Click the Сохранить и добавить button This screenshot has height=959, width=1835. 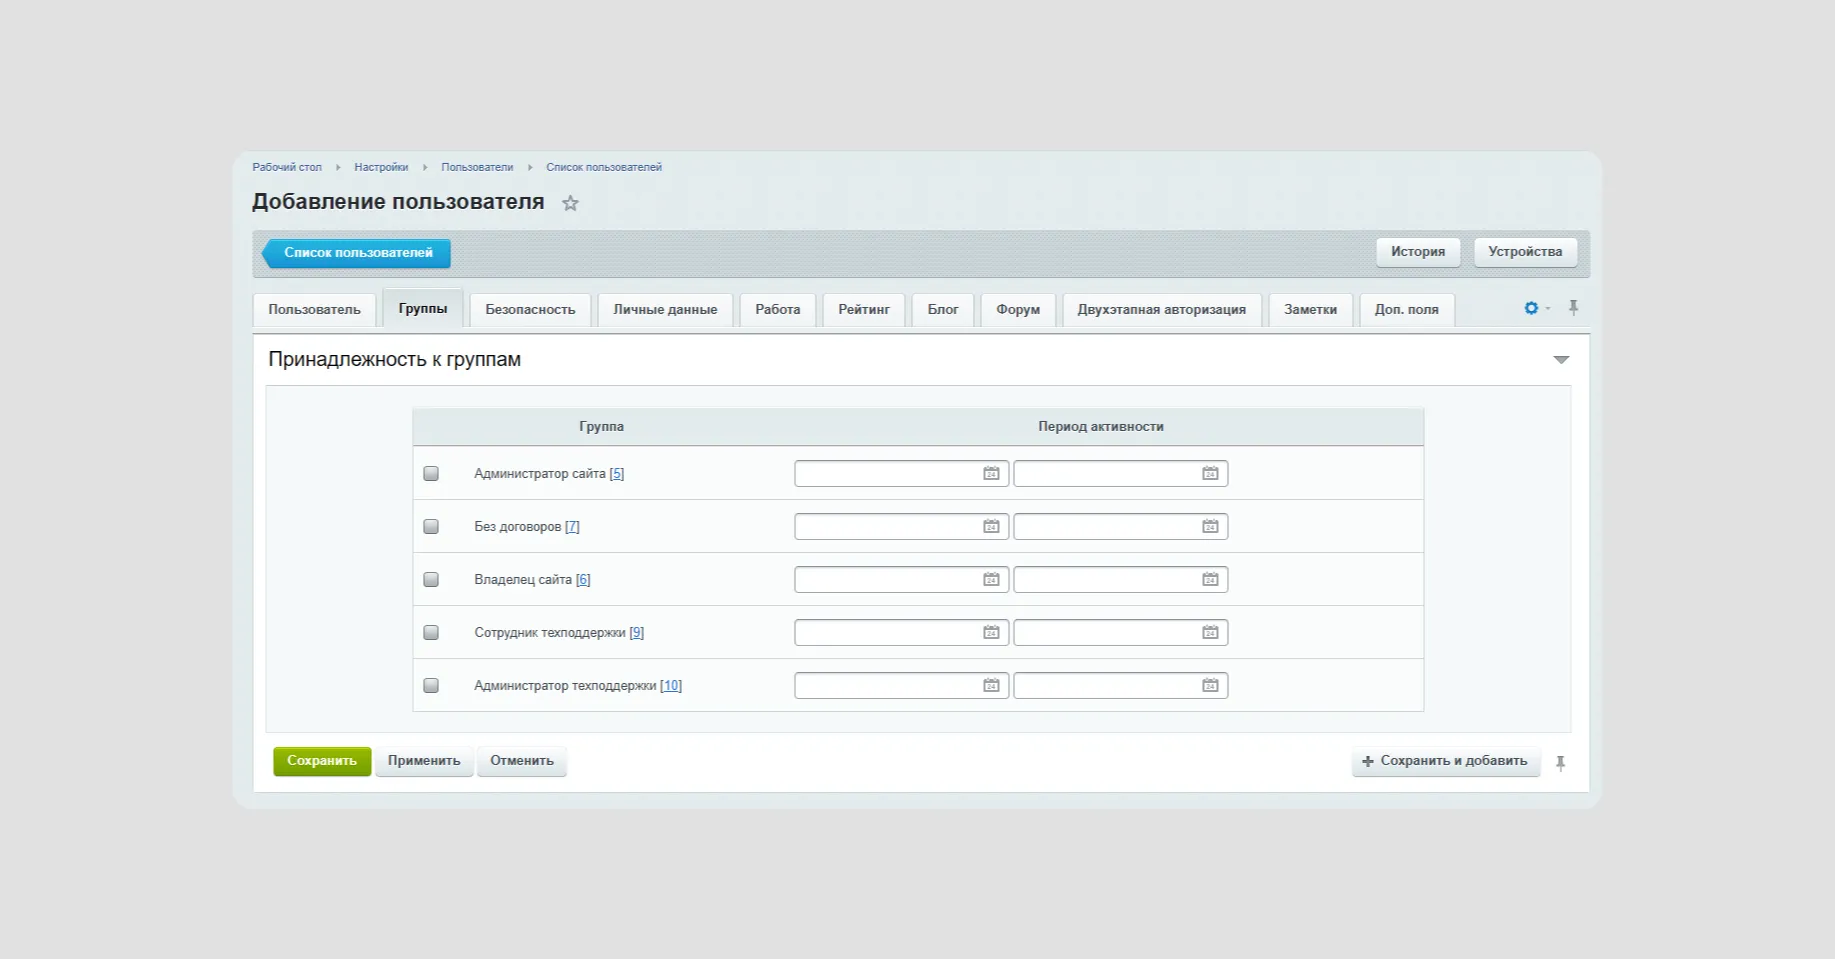[x=1445, y=761]
